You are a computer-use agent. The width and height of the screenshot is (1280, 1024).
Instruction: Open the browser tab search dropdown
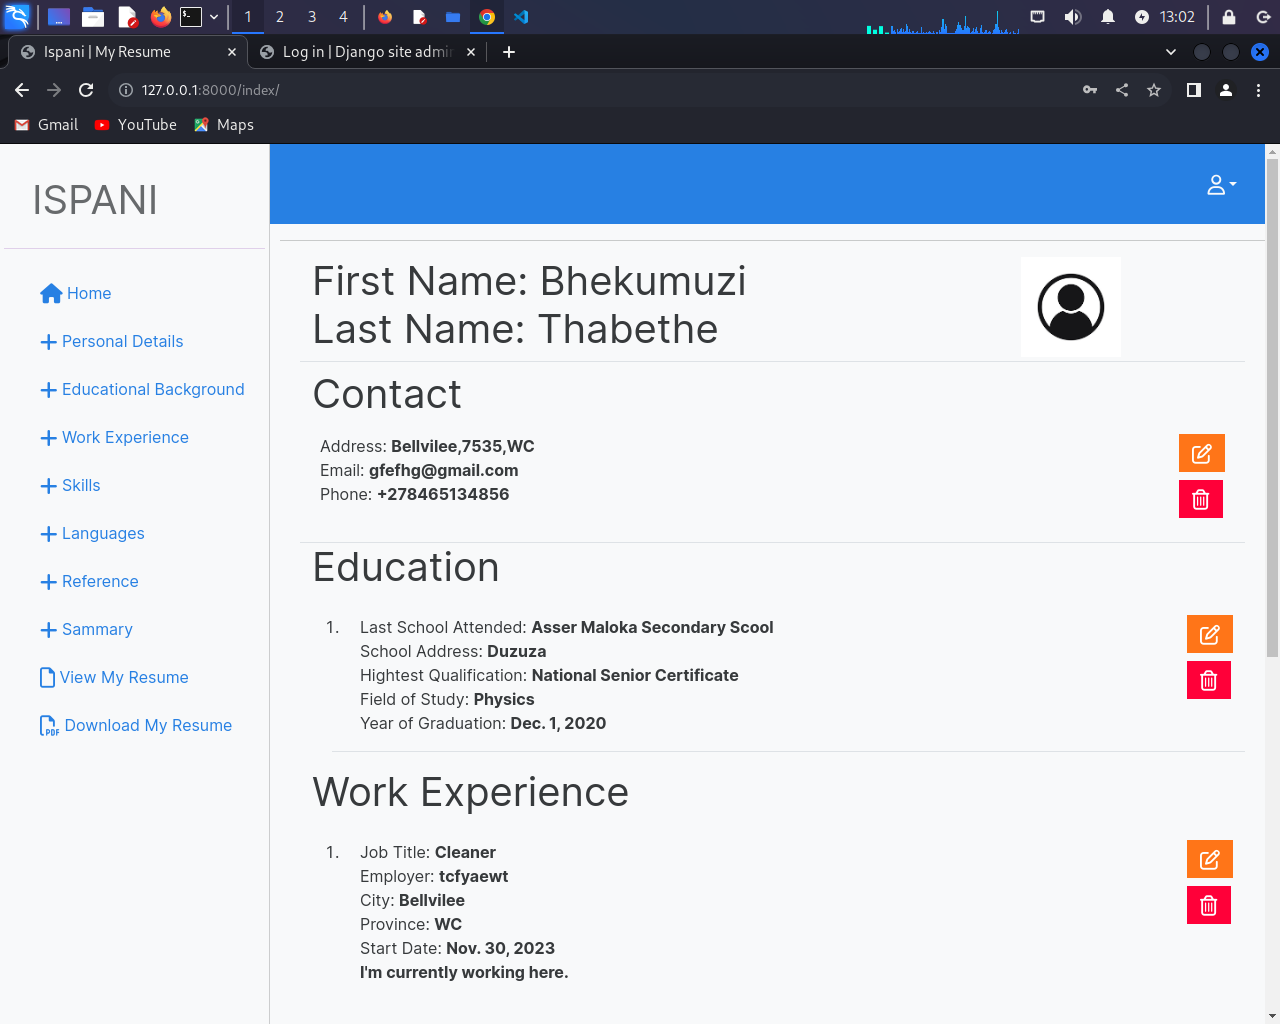click(x=1170, y=52)
